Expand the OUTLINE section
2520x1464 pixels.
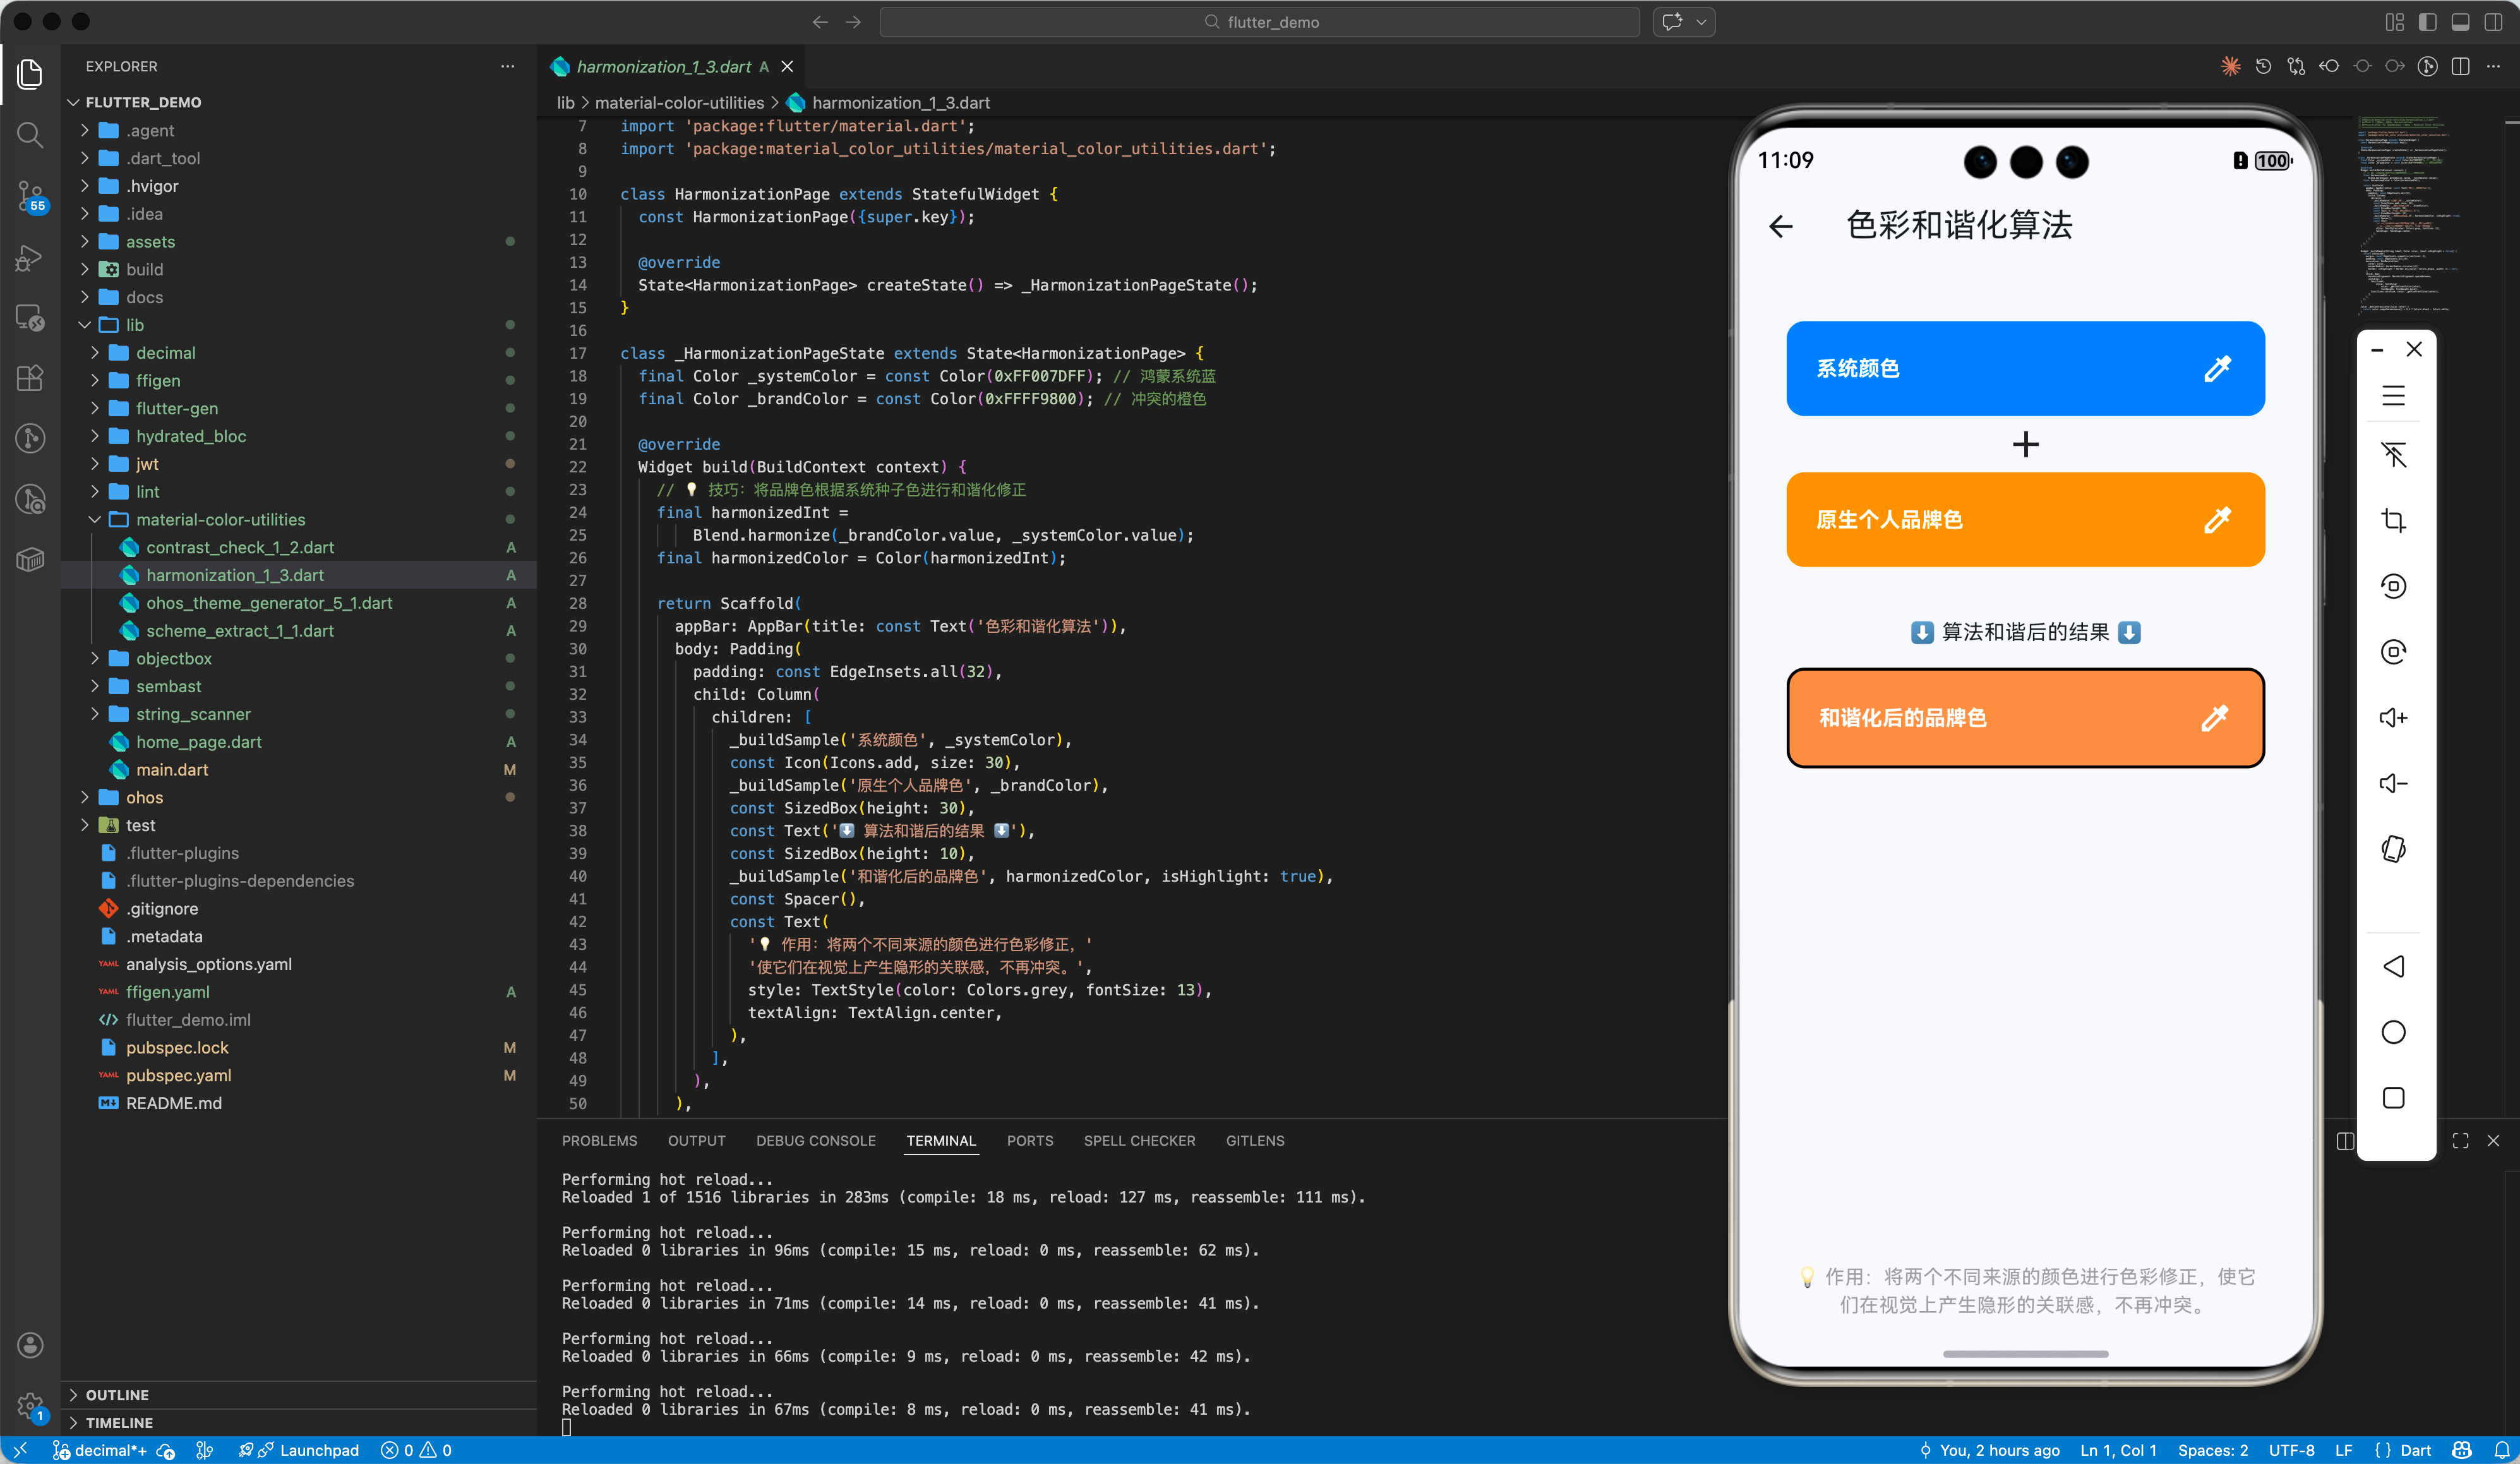tap(117, 1394)
